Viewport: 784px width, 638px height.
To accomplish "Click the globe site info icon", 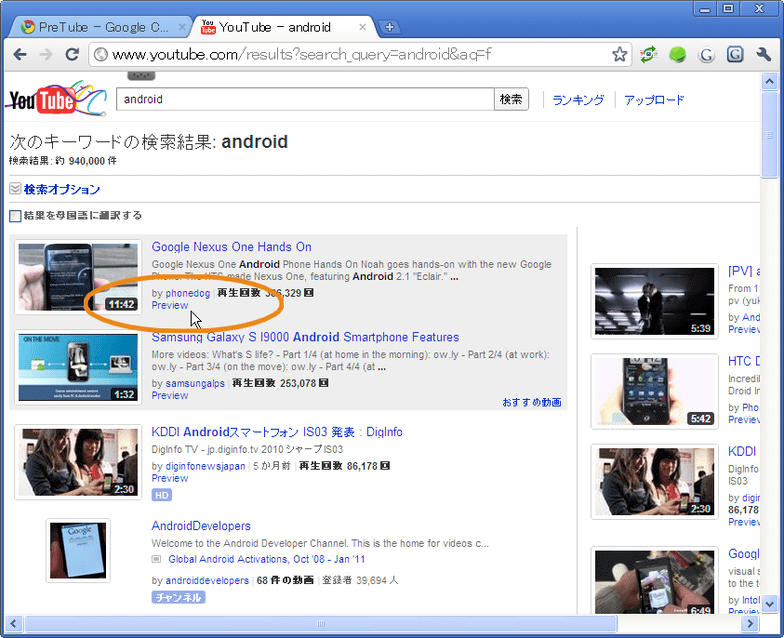I will [101, 54].
